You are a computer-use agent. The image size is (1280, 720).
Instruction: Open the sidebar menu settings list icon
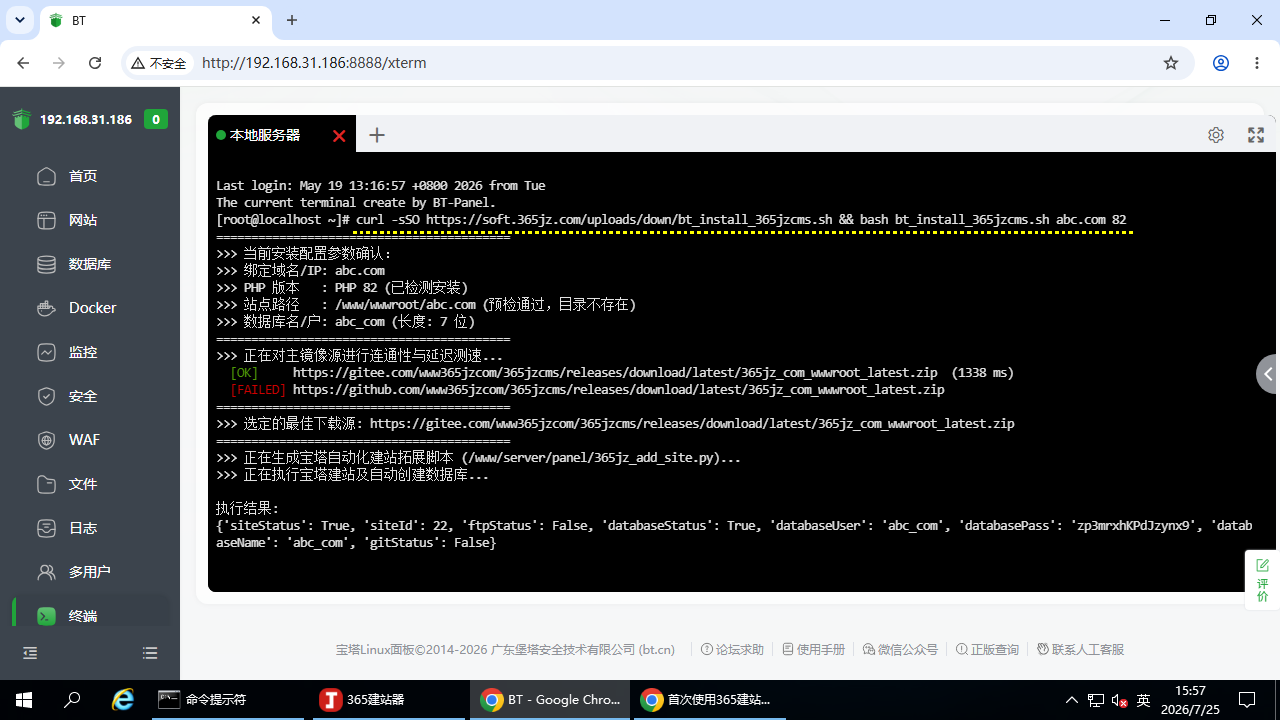click(150, 653)
